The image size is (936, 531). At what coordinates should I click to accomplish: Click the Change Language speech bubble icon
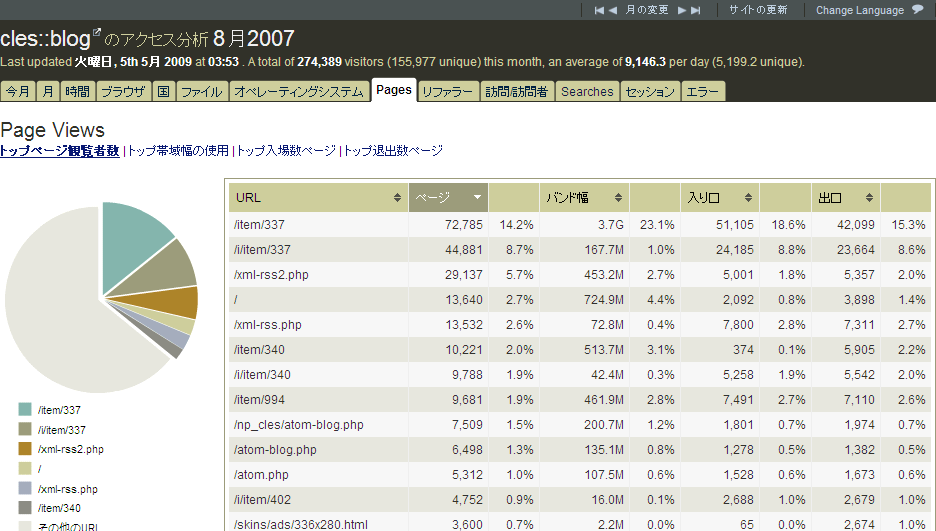917,10
